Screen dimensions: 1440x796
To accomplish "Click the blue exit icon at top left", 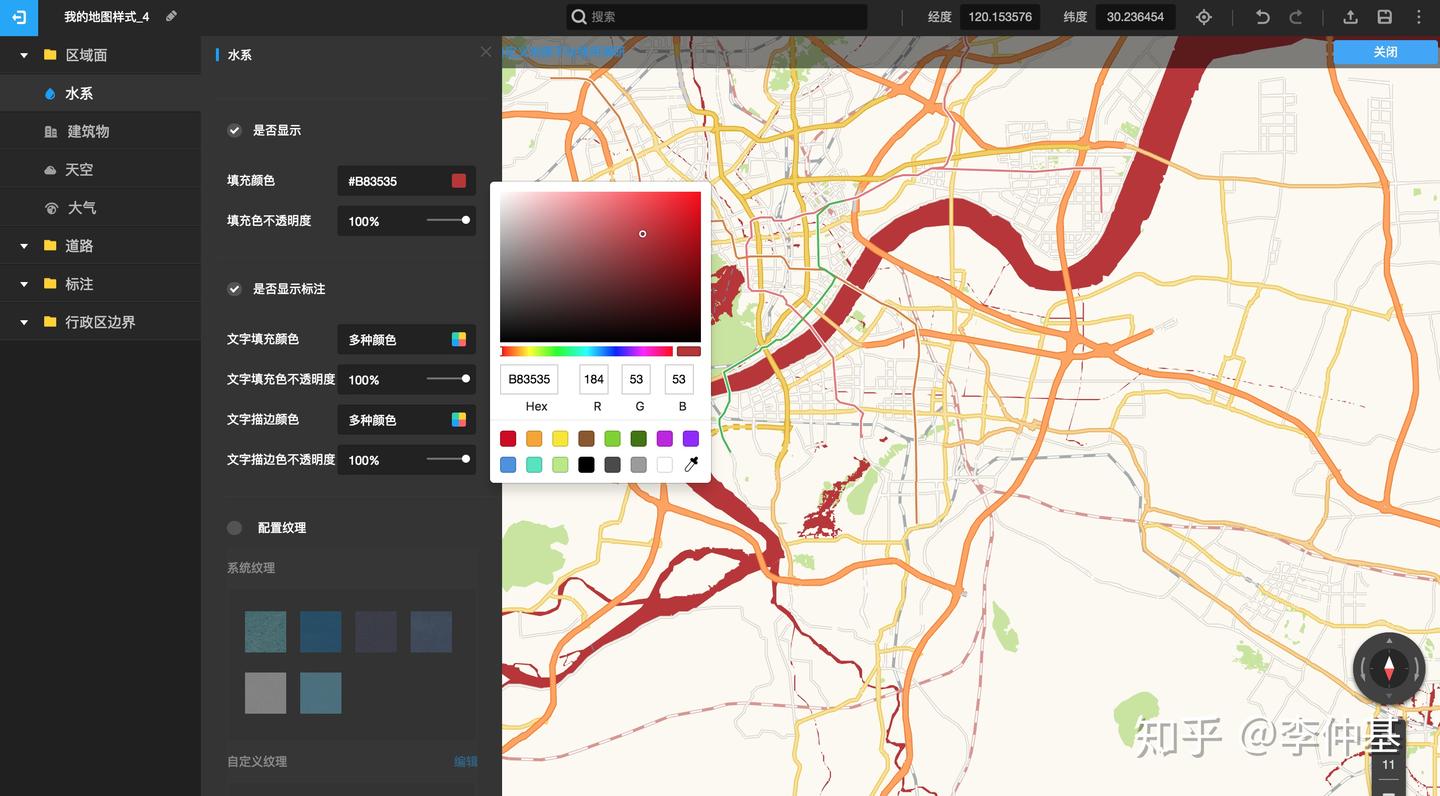I will [x=16, y=17].
